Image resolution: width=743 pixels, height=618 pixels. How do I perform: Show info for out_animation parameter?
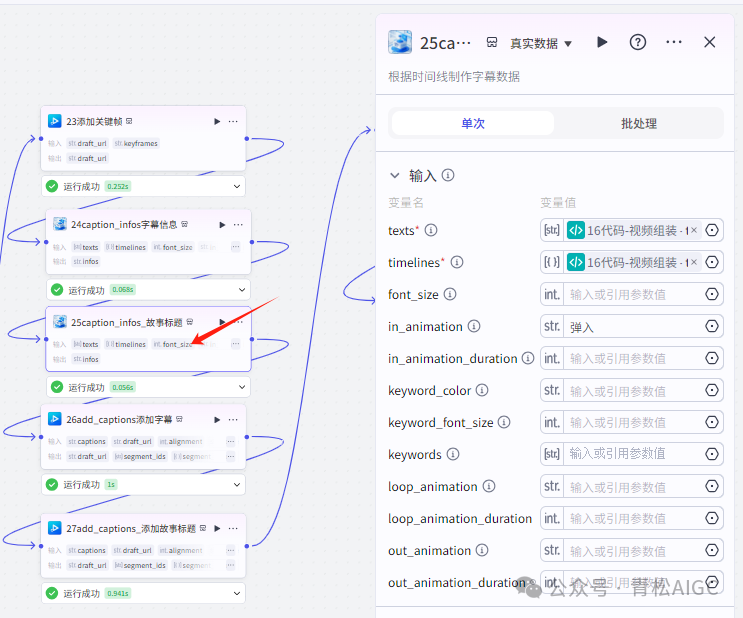(482, 550)
